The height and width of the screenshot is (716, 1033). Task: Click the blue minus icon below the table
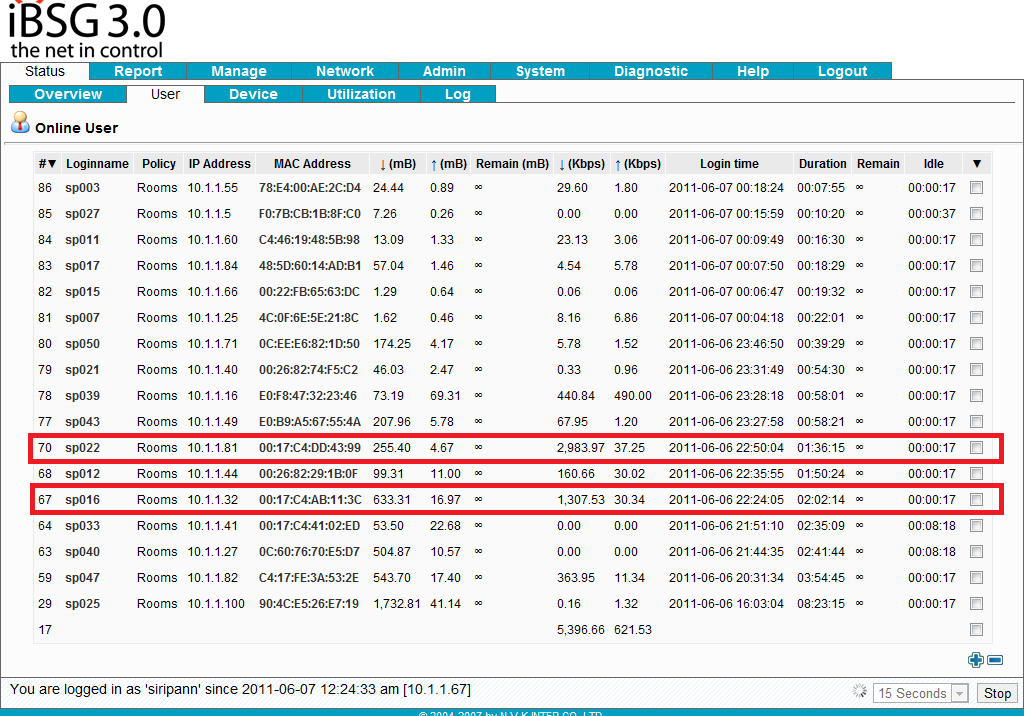[994, 659]
